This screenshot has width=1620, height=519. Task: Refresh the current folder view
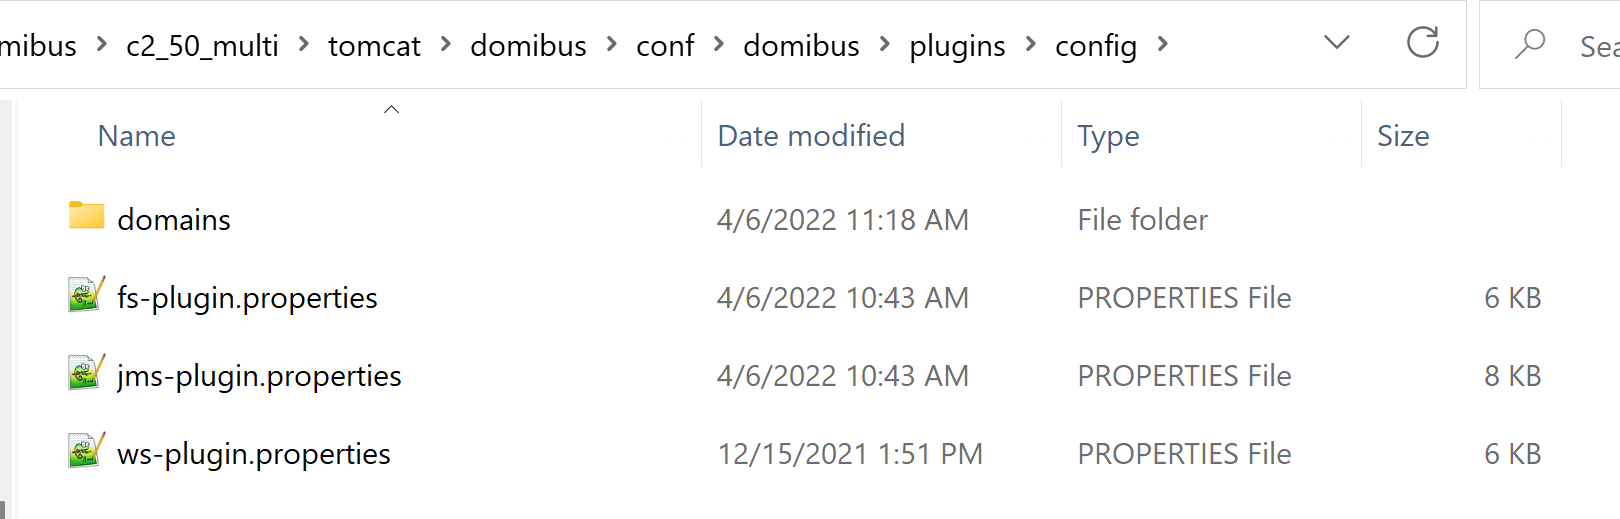[x=1422, y=43]
